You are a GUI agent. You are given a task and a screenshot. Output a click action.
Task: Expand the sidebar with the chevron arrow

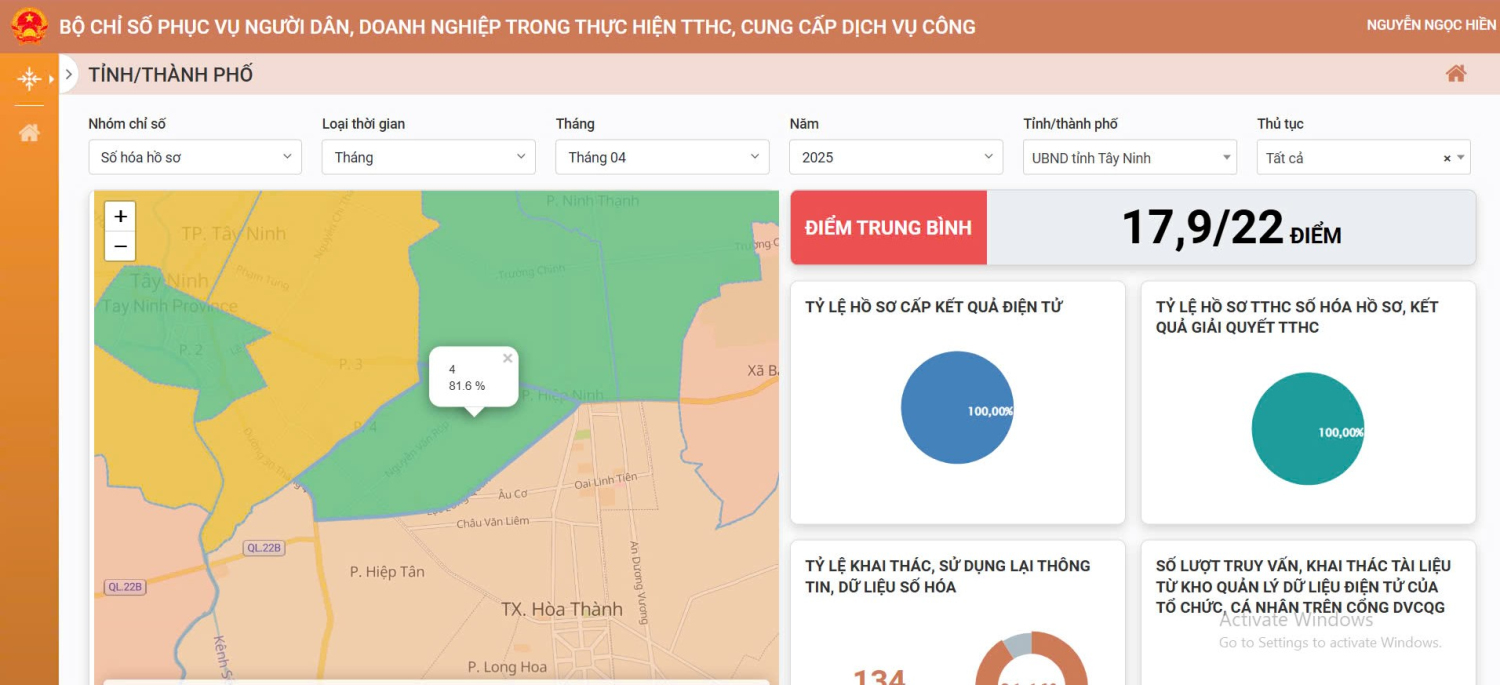(x=68, y=74)
